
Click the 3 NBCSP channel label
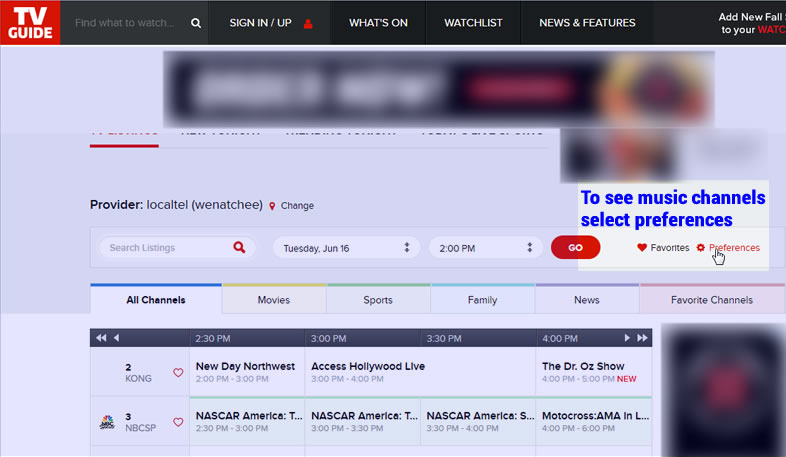point(140,422)
